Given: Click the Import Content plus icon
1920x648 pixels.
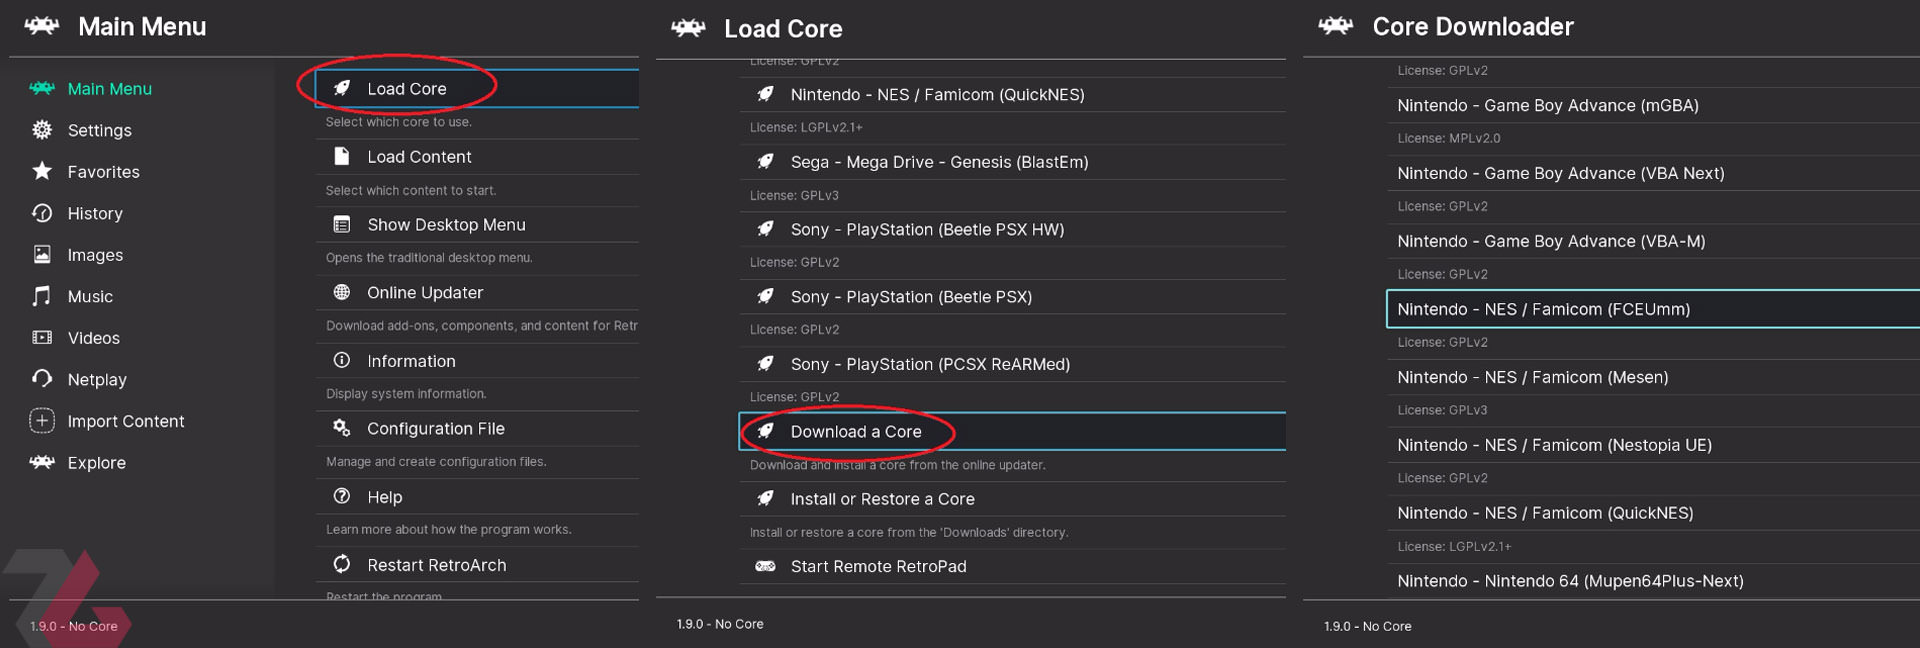Looking at the screenshot, I should (x=42, y=421).
